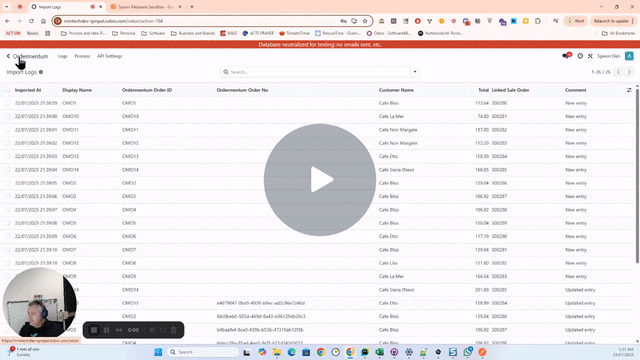Play the video with the center play button
Image resolution: width=640 pixels, height=360 pixels.
pos(320,180)
